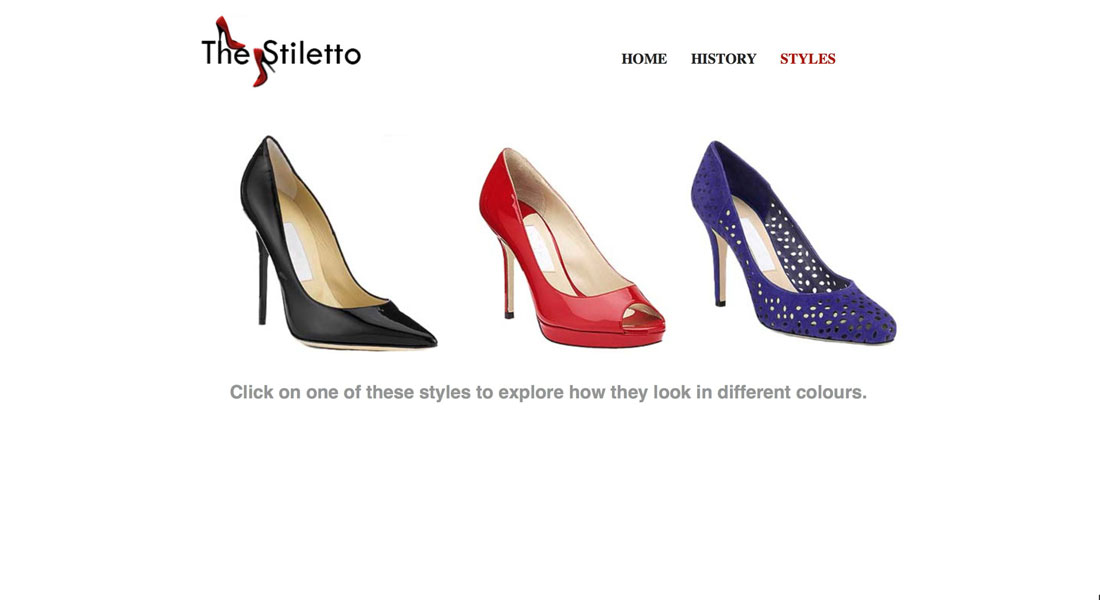Choose the red peep-toe platform heel

point(572,247)
